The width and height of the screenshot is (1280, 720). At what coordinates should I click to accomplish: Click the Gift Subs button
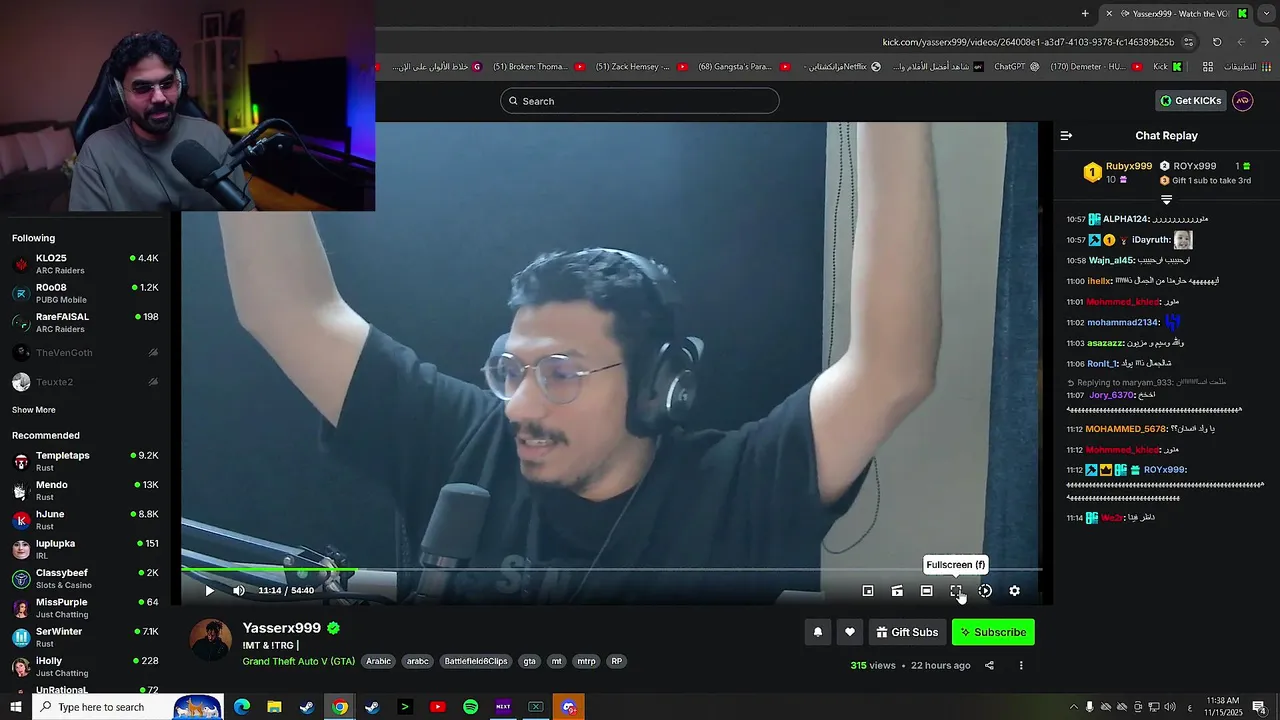(907, 632)
